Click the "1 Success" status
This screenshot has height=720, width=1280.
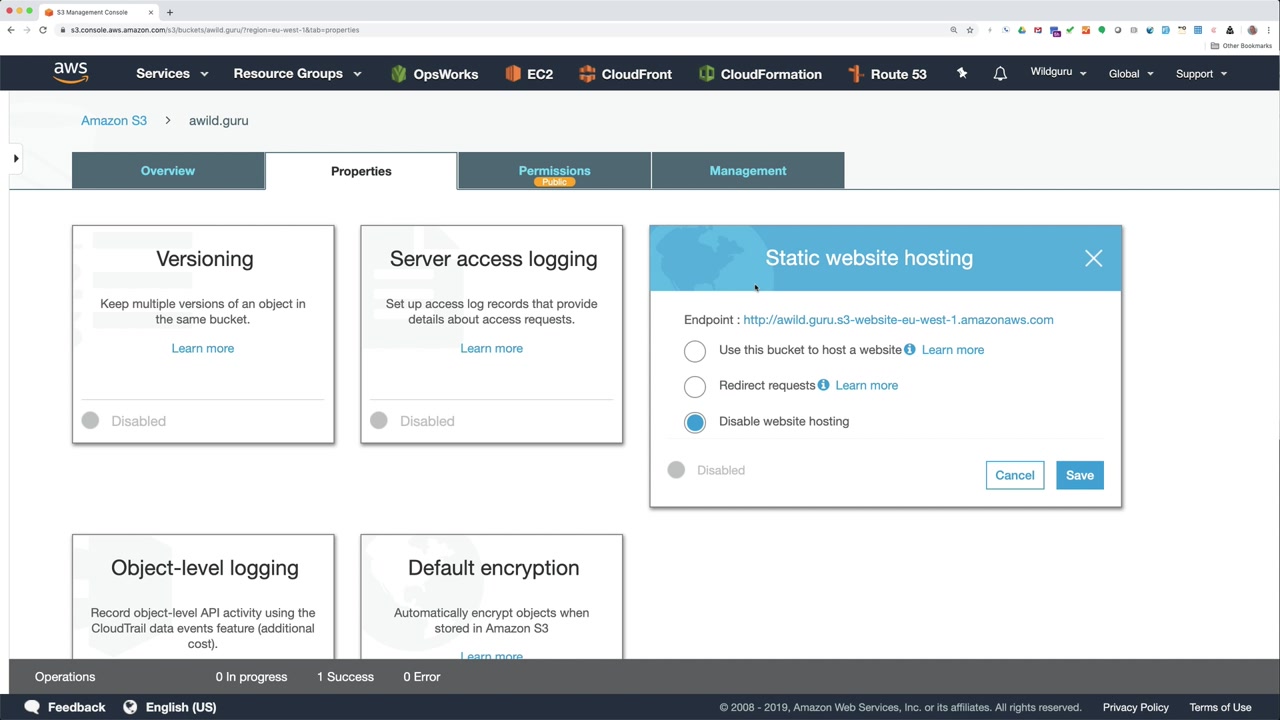pos(345,677)
